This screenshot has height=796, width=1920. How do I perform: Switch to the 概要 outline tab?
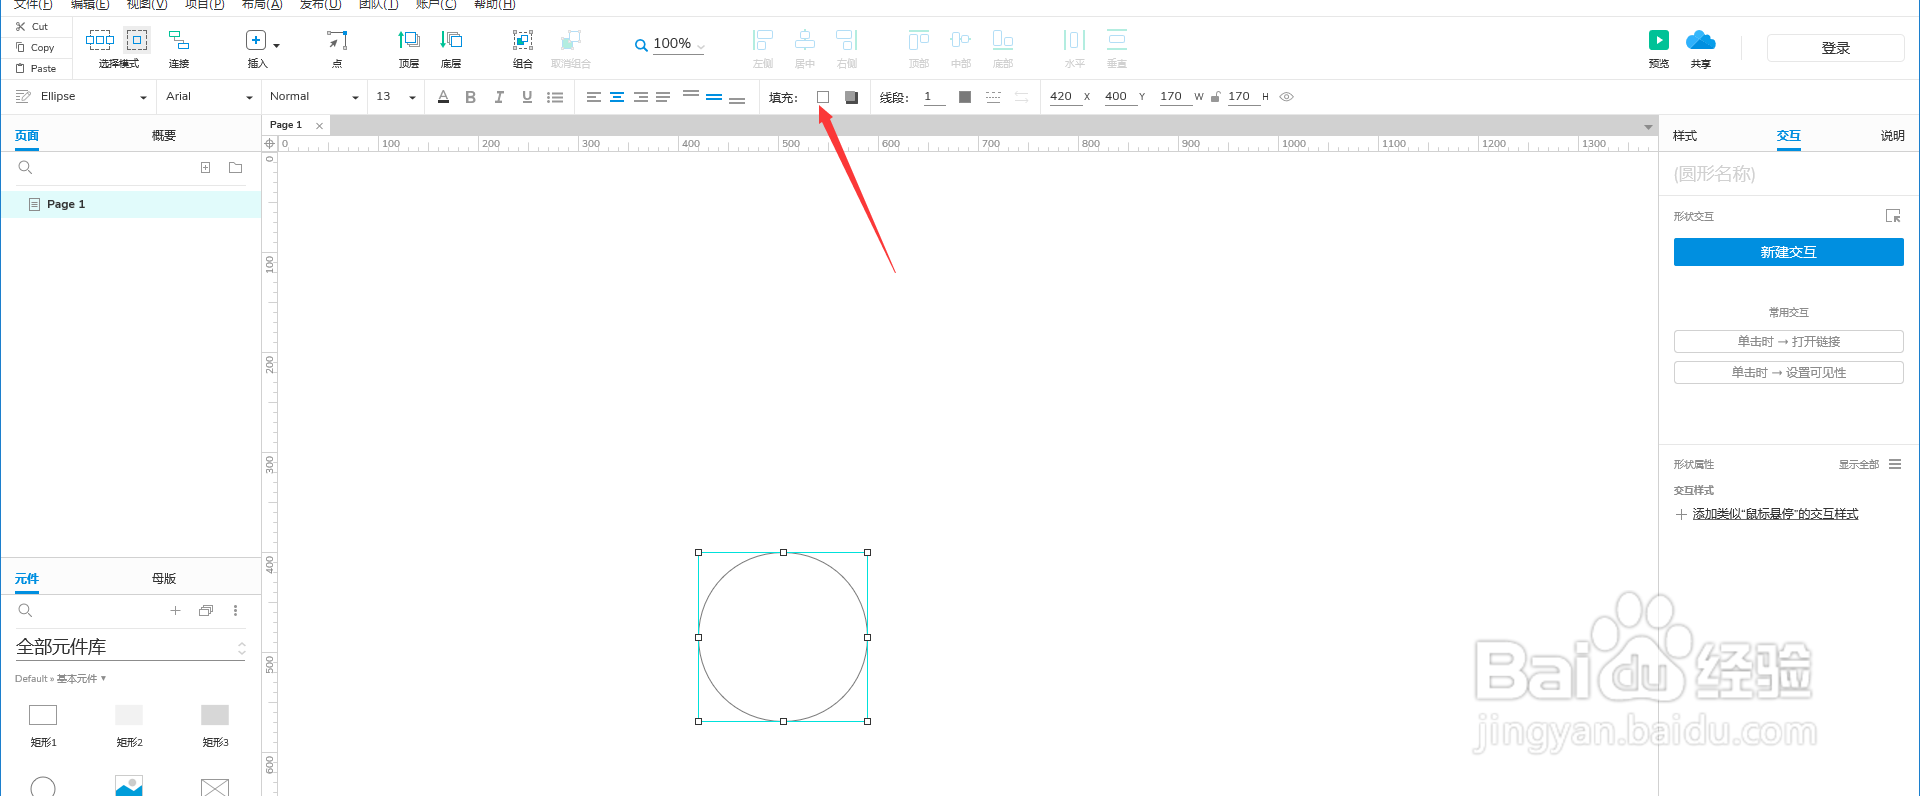164,135
